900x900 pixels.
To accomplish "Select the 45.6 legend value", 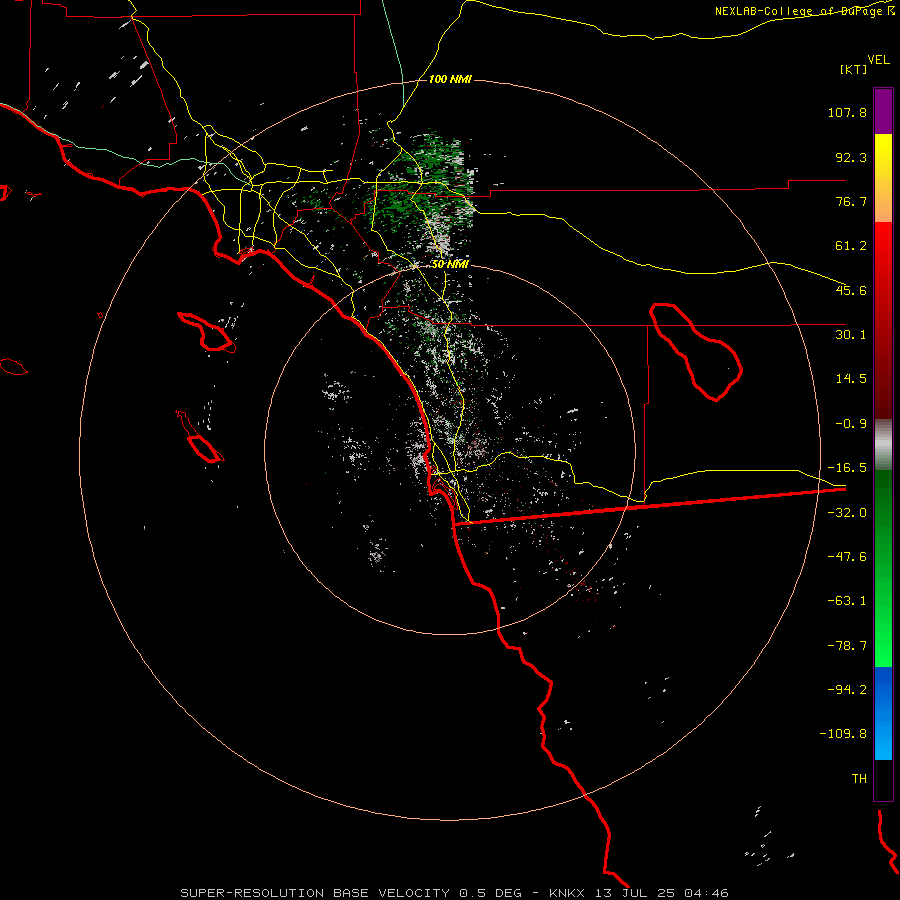I will click(x=851, y=290).
